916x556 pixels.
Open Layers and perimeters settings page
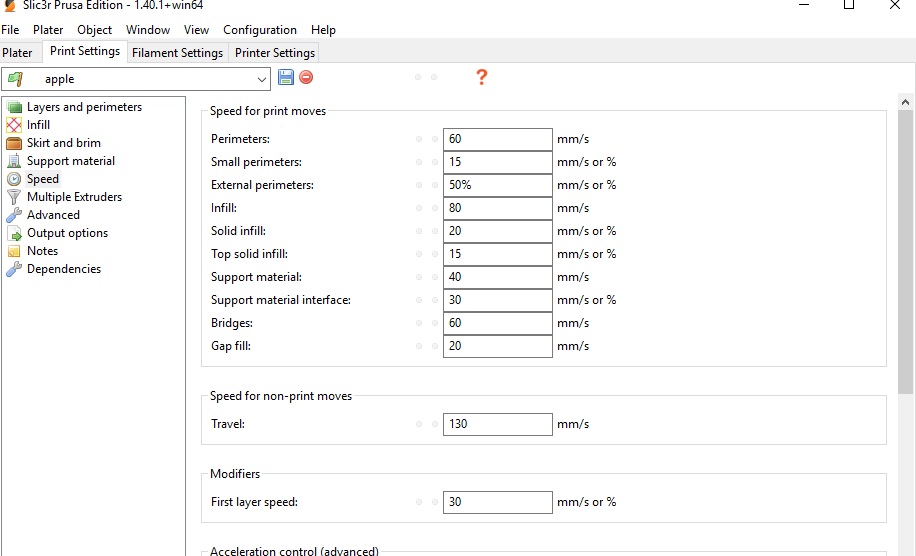84,107
